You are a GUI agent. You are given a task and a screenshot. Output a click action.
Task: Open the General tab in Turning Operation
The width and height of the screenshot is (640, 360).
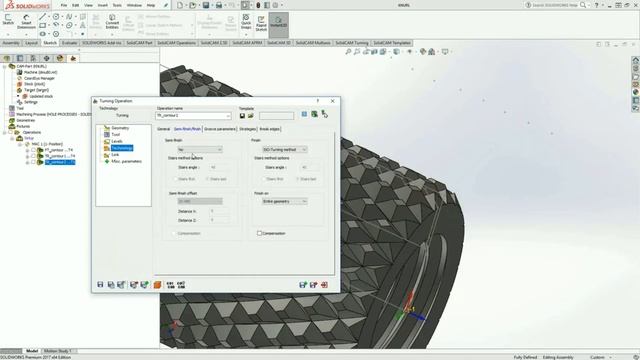tap(164, 129)
